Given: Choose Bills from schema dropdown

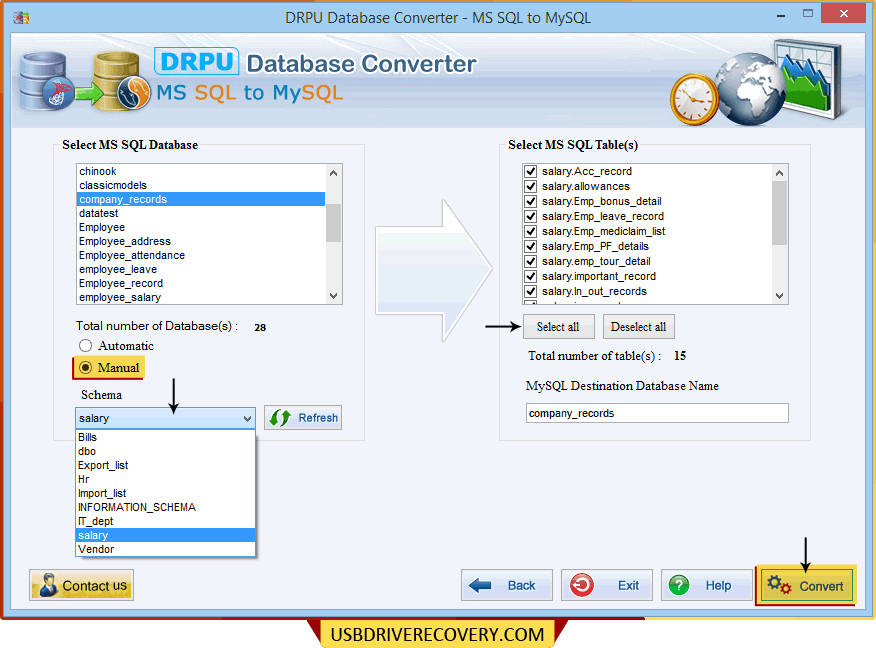Looking at the screenshot, I should click(165, 437).
